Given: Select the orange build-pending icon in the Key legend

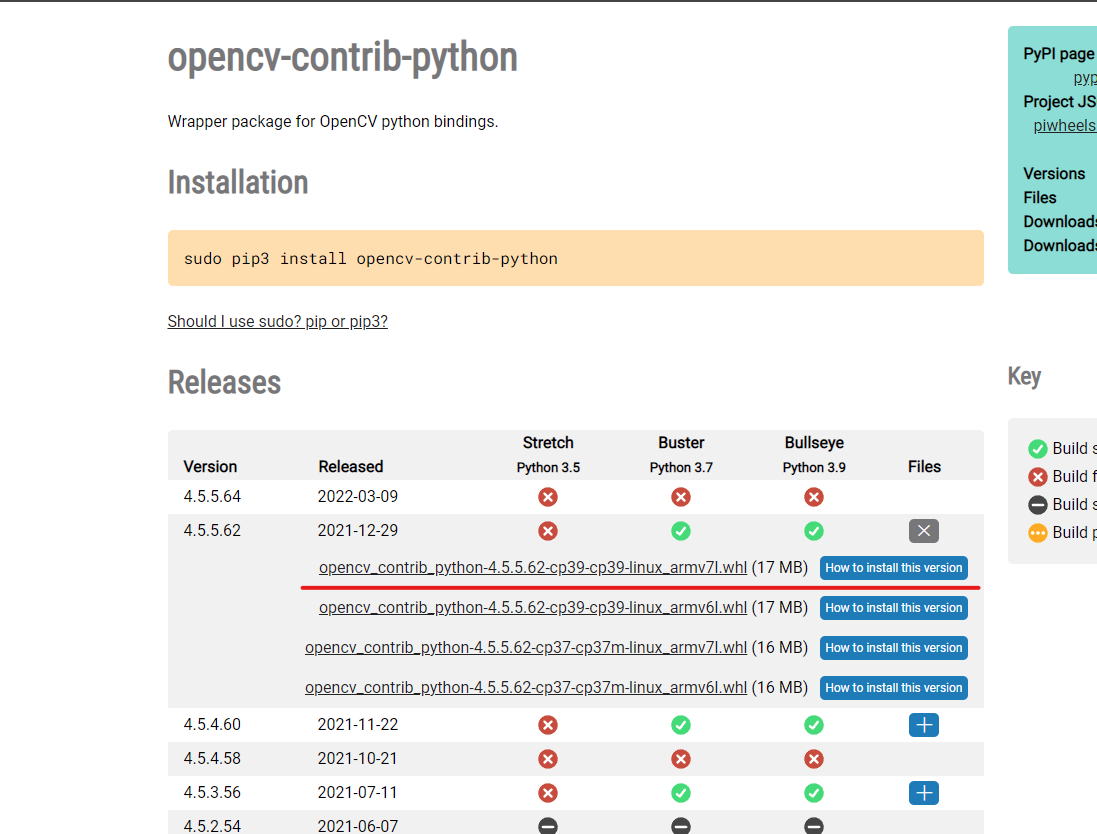Looking at the screenshot, I should coord(1037,532).
